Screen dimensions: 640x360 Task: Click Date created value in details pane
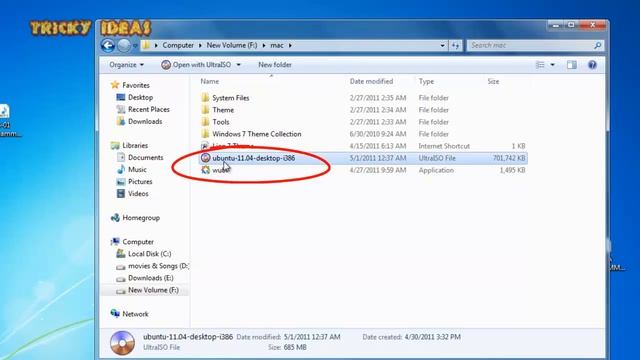(x=432, y=337)
